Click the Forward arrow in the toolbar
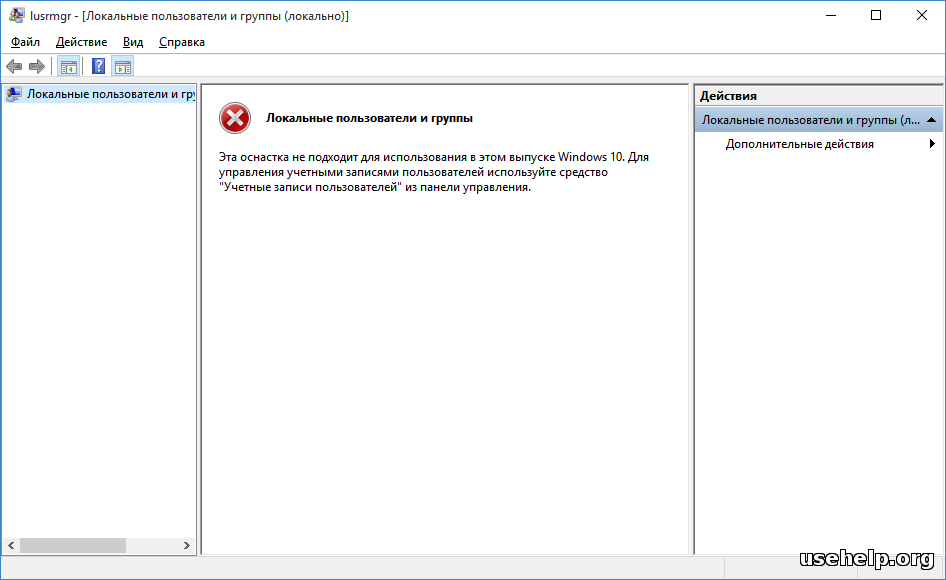Screen dimensions: 946x580 (37, 67)
